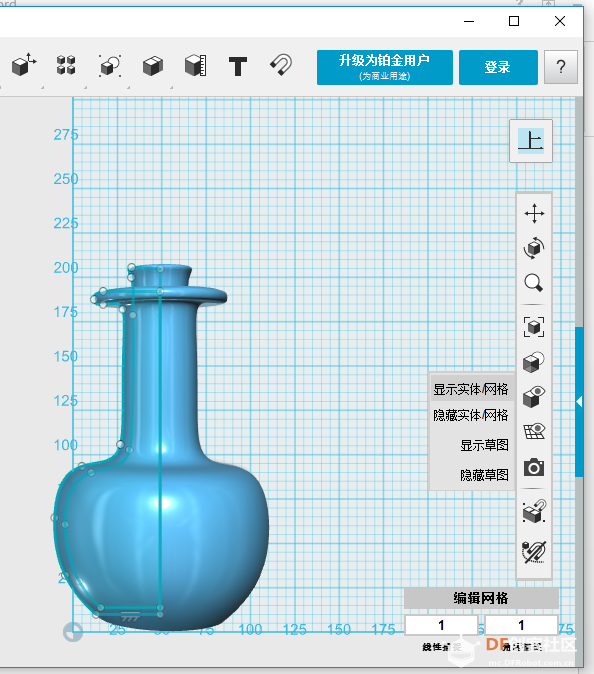Image resolution: width=594 pixels, height=674 pixels.
Task: Choose 显示实体/网格 from the flyout
Action: [471, 389]
